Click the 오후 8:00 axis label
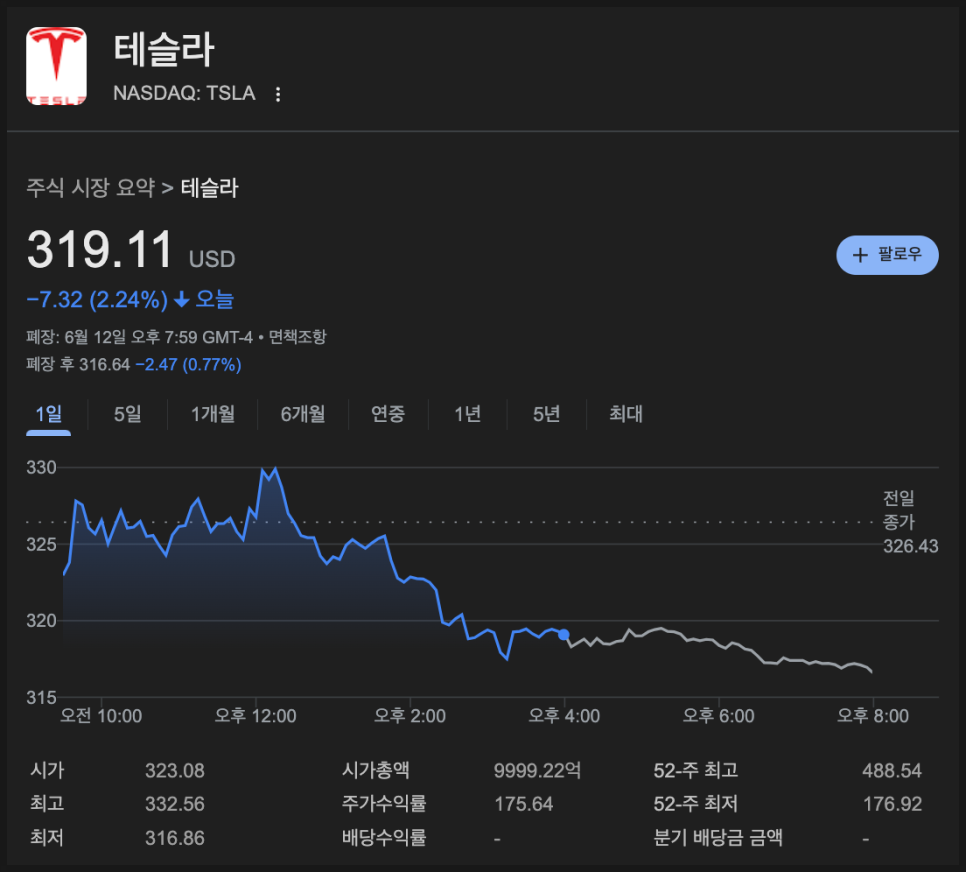 coord(872,715)
